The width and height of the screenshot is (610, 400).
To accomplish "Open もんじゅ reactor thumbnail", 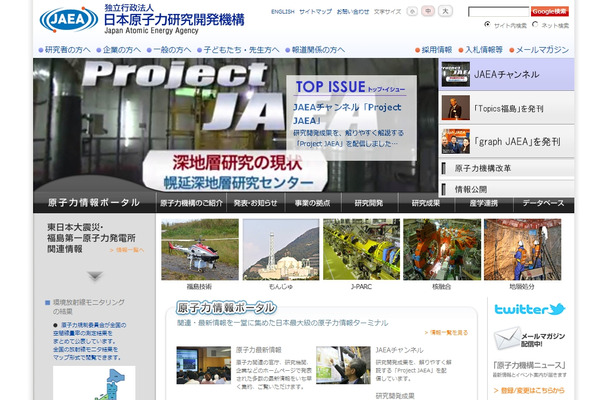I will point(281,249).
